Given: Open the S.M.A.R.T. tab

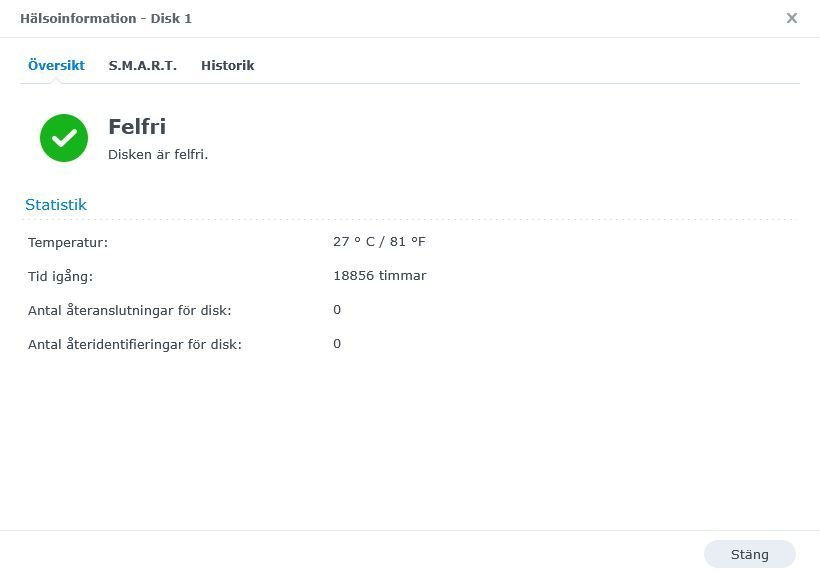Looking at the screenshot, I should [142, 65].
